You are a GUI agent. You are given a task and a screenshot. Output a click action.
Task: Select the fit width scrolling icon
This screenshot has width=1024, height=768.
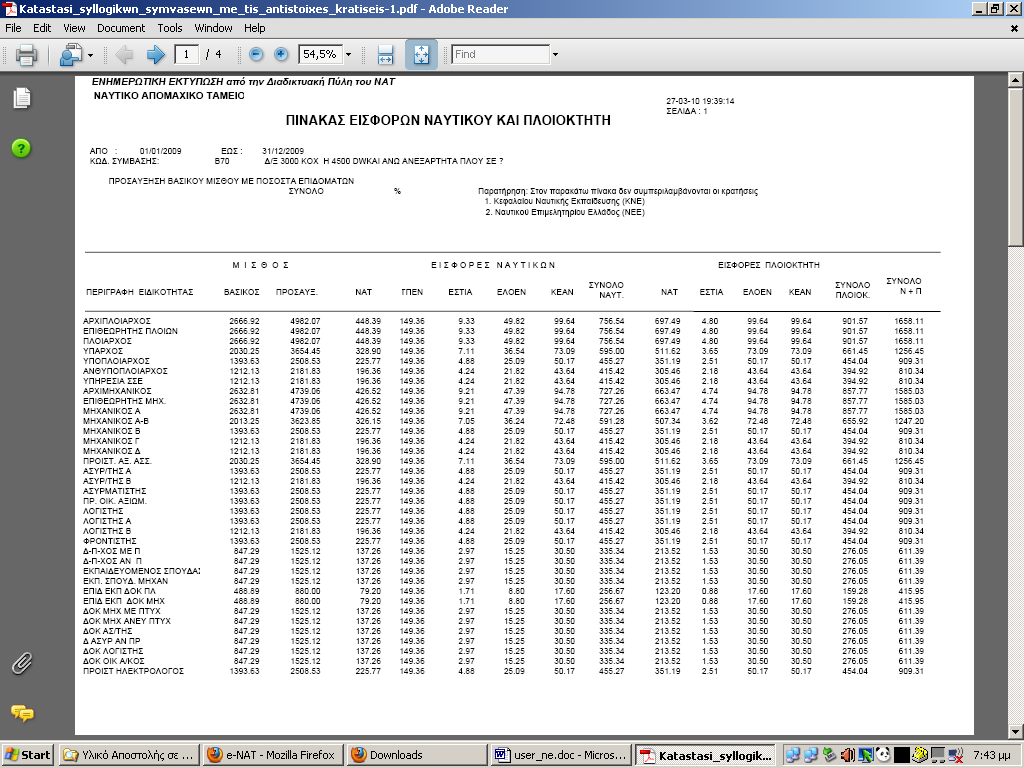pos(385,54)
